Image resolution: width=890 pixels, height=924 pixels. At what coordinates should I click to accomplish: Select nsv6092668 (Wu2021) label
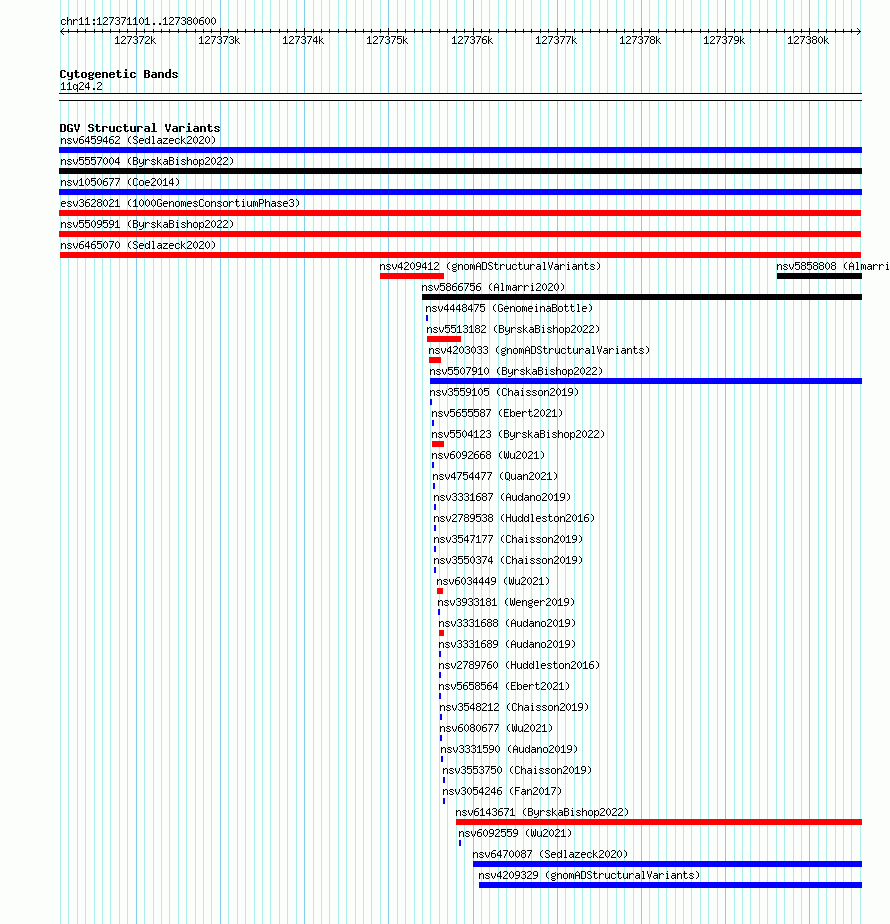488,456
